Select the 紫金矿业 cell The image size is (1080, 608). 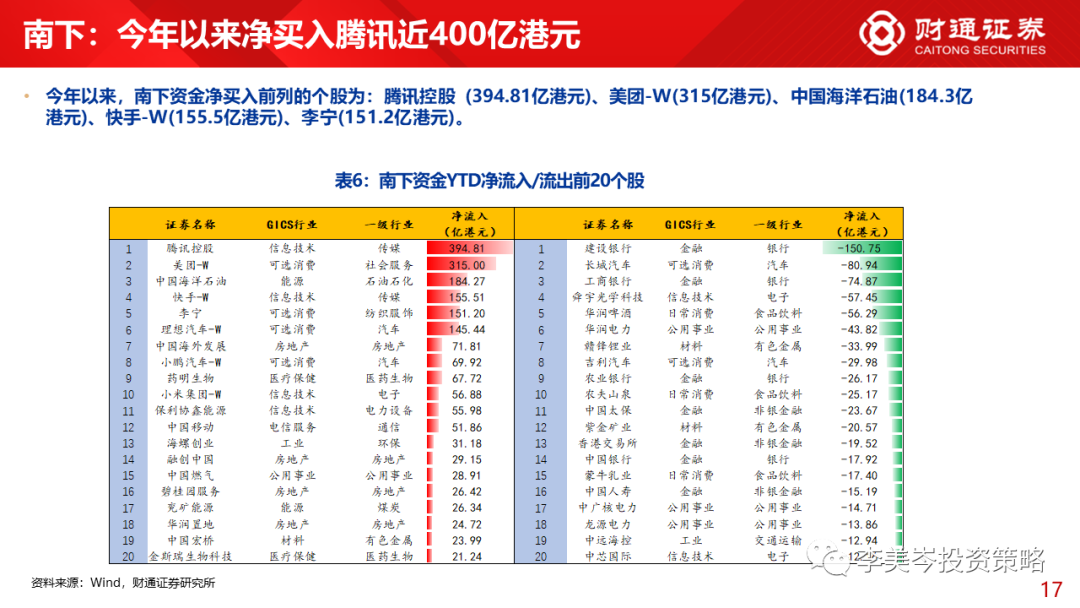point(608,427)
